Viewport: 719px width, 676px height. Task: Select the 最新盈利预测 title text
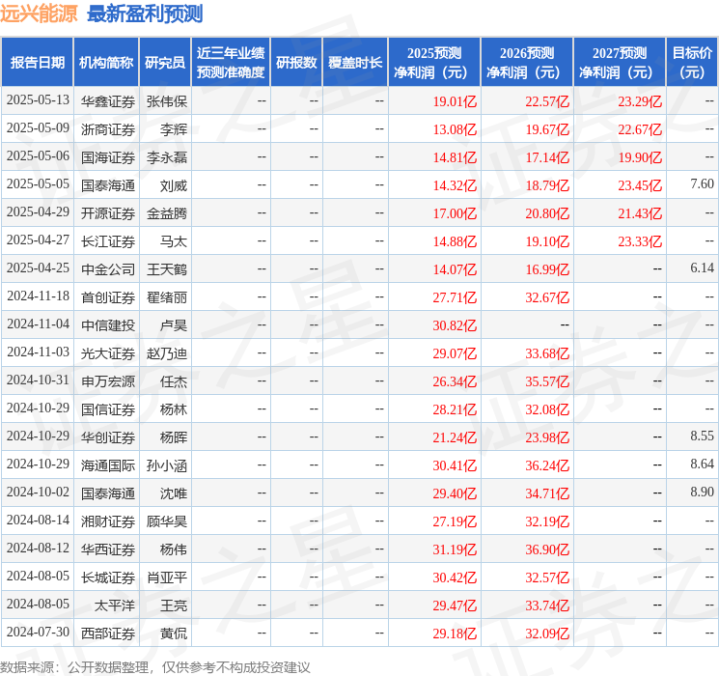[145, 14]
